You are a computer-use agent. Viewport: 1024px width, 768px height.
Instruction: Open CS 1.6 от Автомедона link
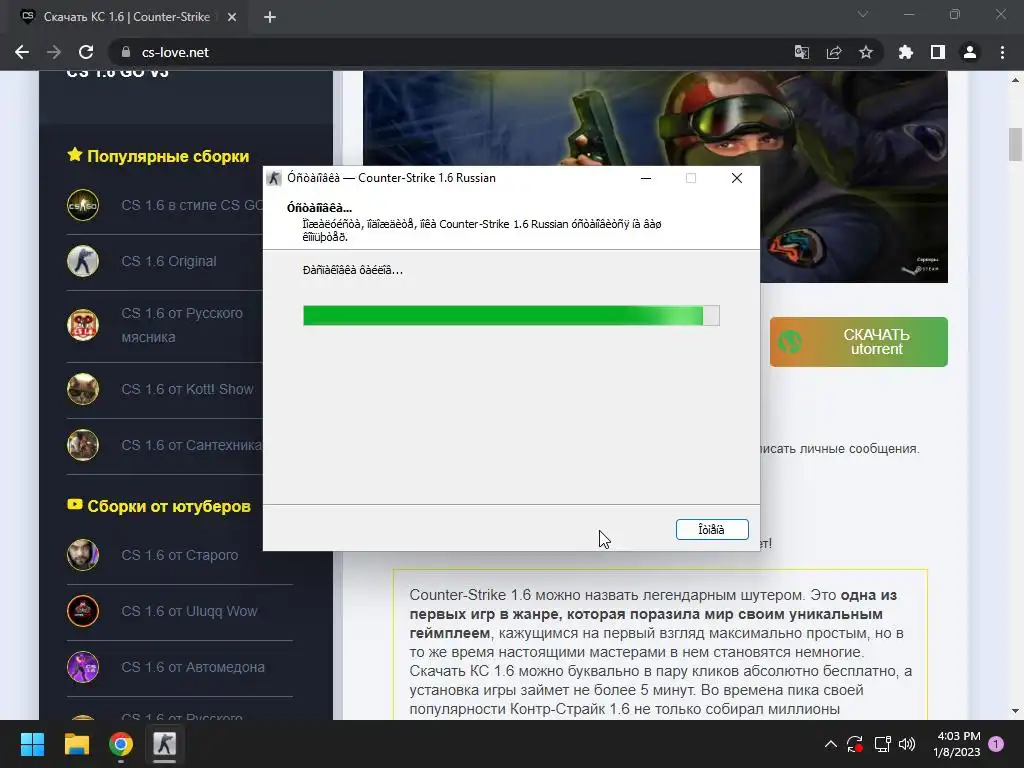(x=193, y=667)
